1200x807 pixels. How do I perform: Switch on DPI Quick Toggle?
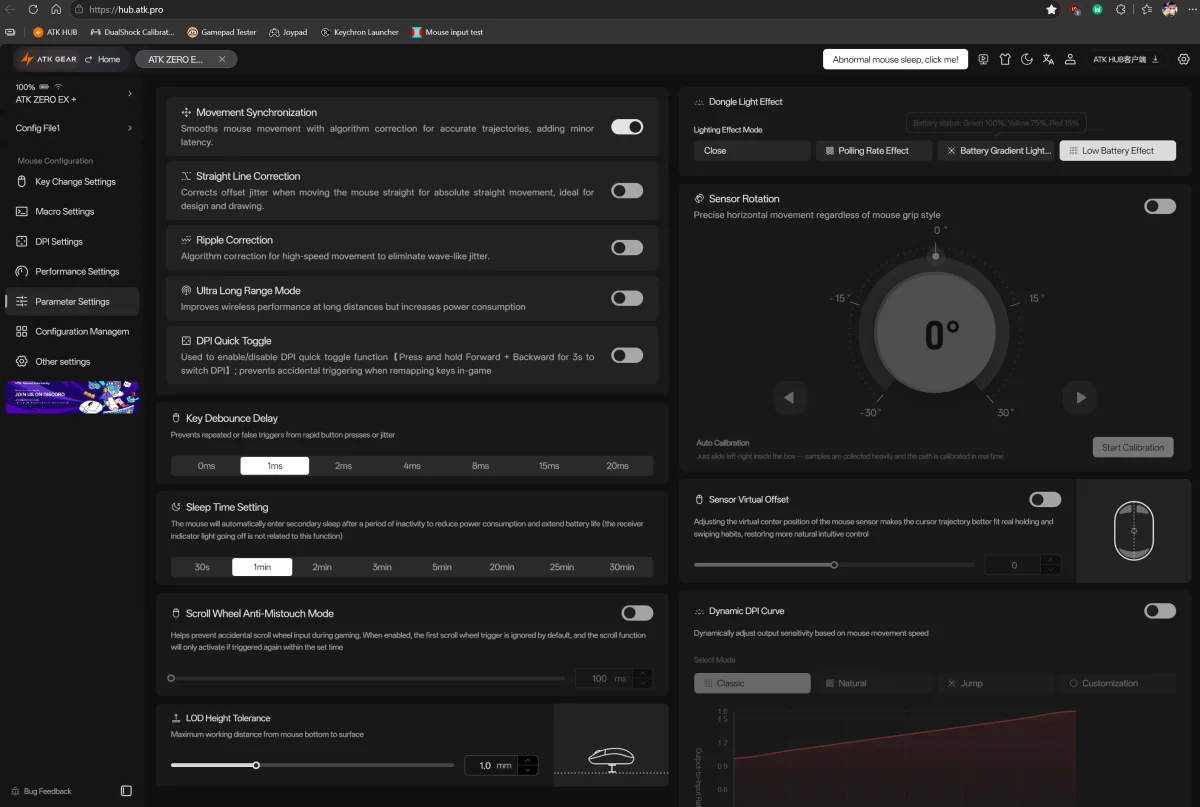click(627, 355)
